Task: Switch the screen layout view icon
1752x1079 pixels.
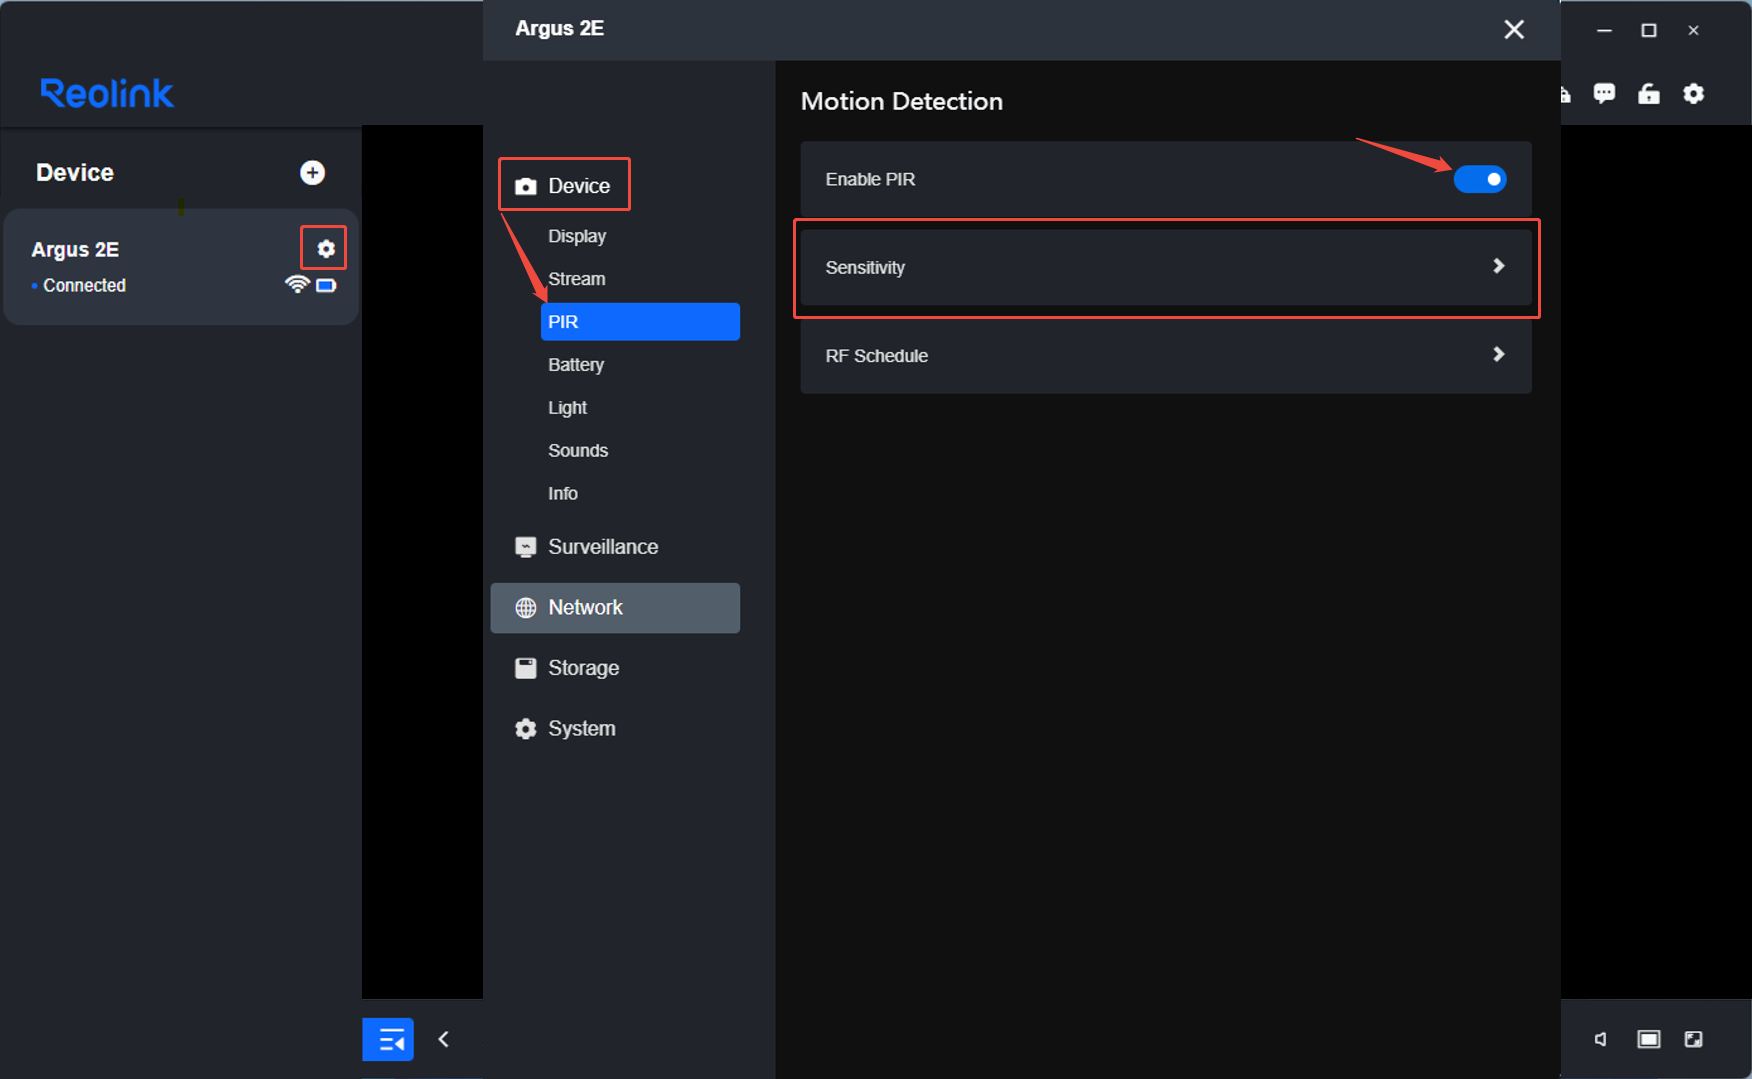Action: (1648, 1039)
